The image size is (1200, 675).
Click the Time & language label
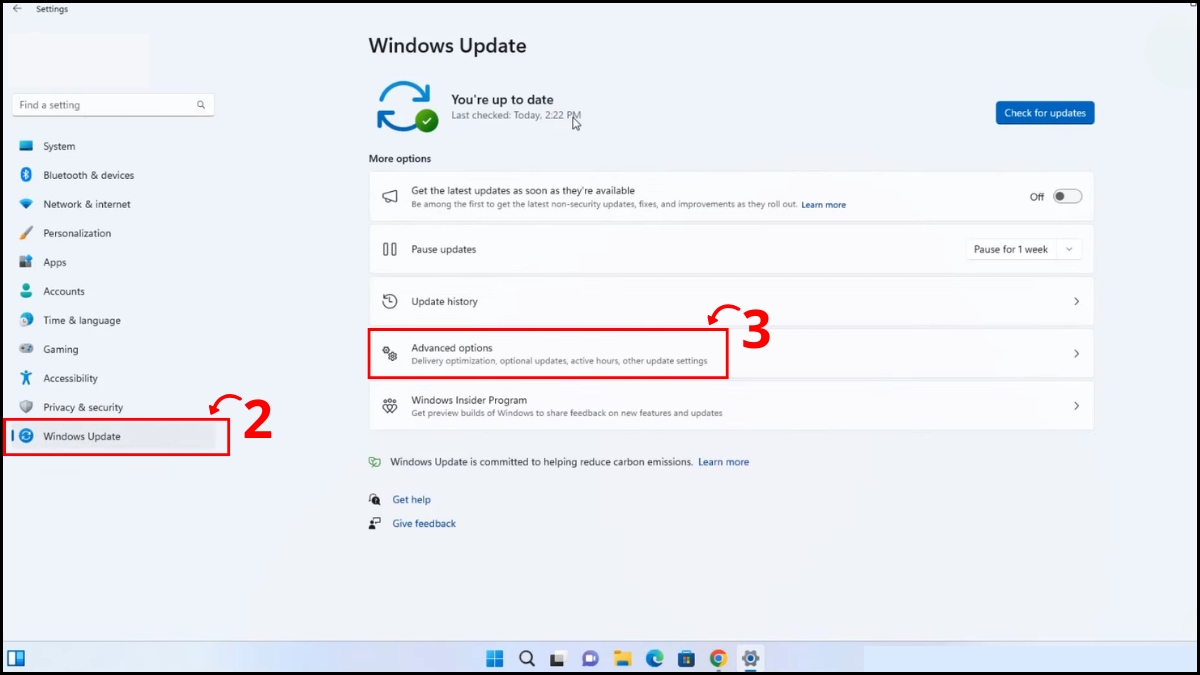point(82,320)
